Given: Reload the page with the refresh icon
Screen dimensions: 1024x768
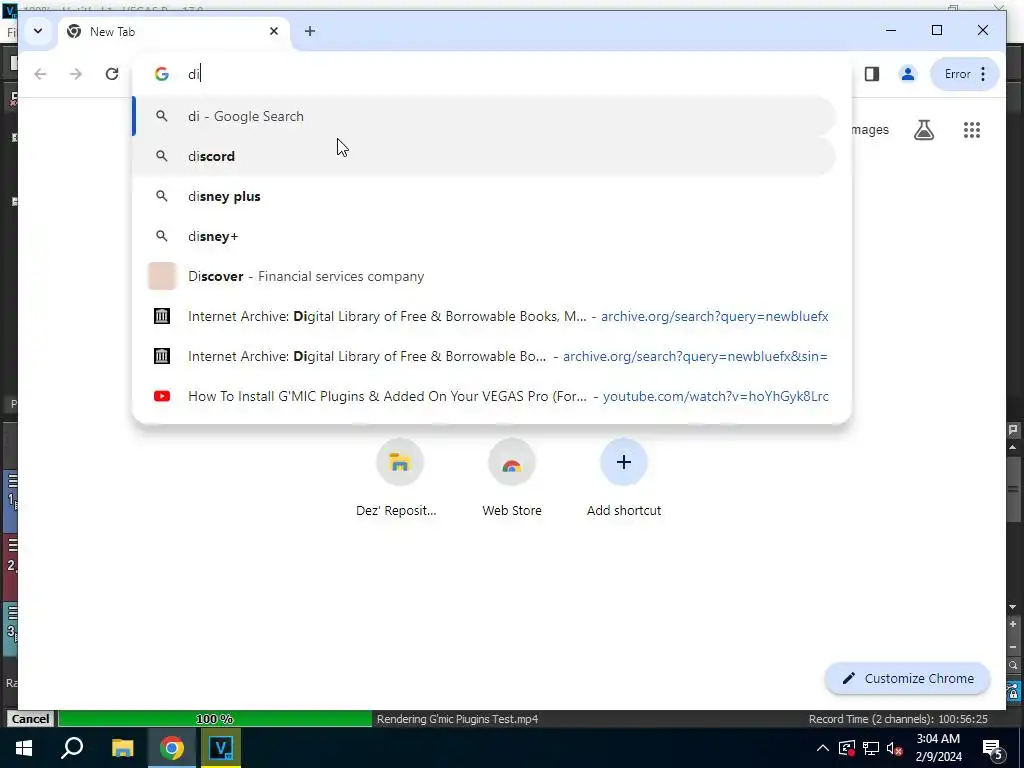Looking at the screenshot, I should pos(112,74).
